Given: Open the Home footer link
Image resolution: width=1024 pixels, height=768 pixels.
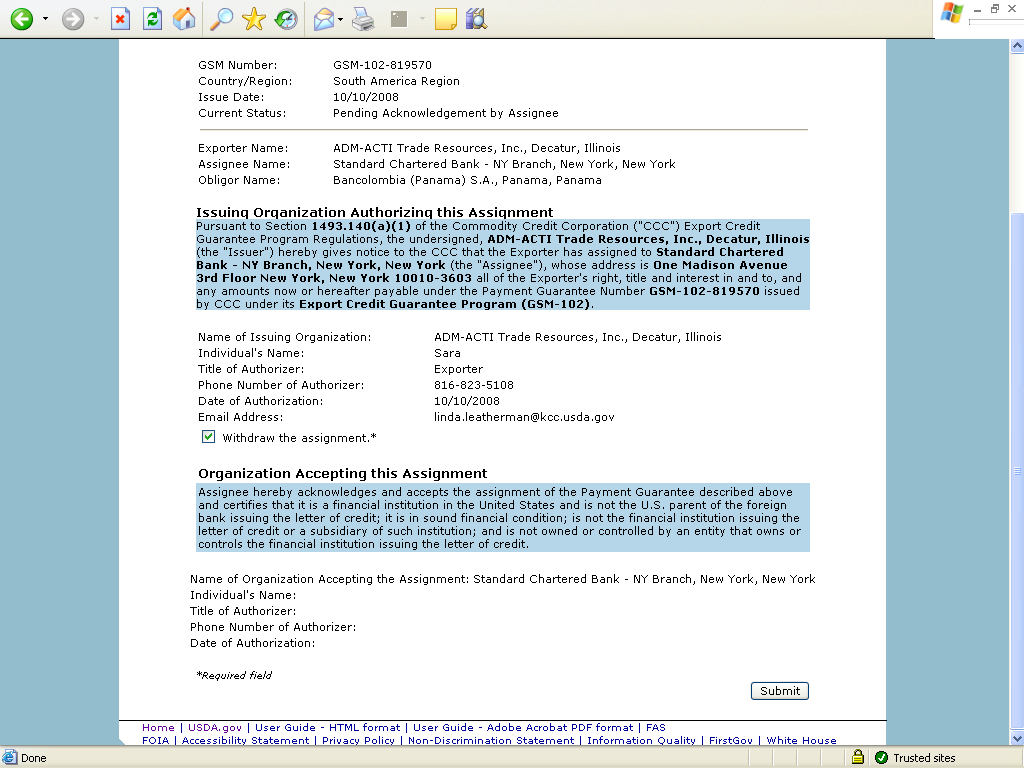Looking at the screenshot, I should (158, 728).
